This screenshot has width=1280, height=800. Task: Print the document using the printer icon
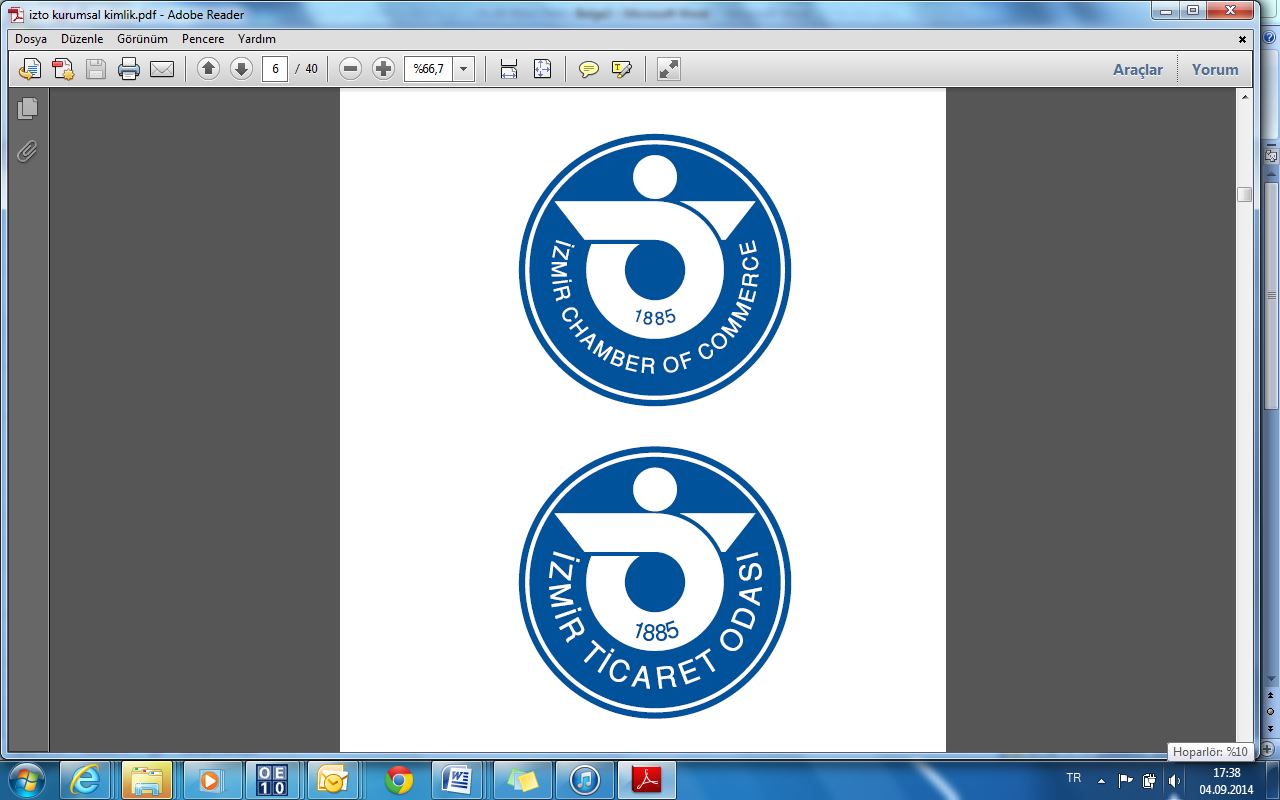click(x=129, y=69)
